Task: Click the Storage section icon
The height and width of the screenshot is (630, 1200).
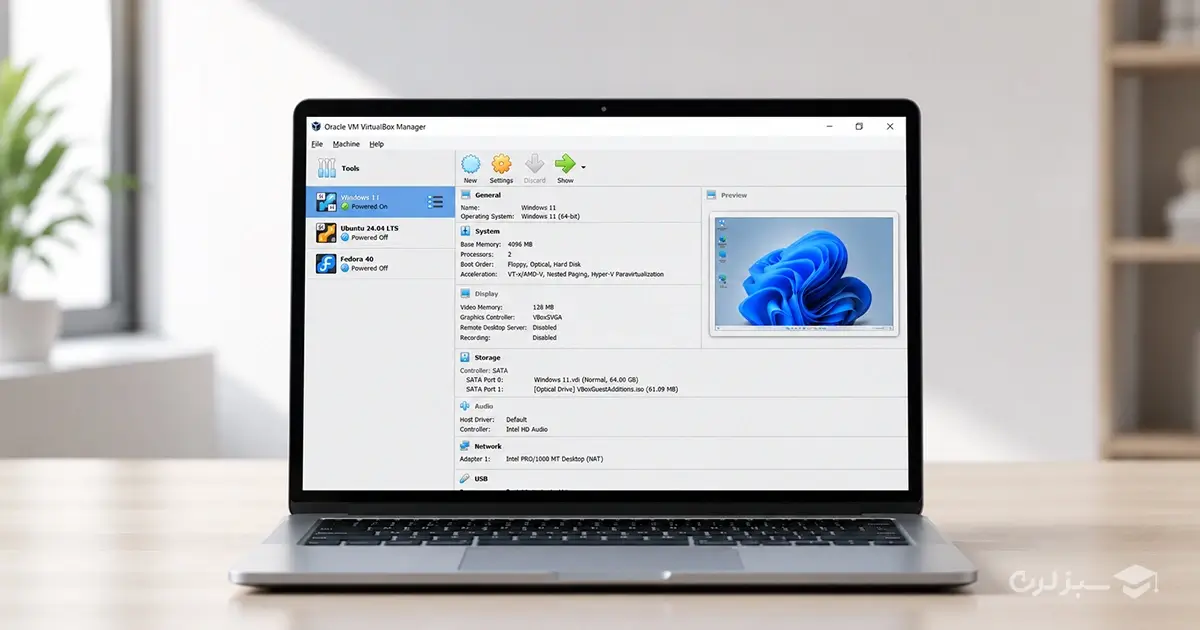Action: pos(465,357)
